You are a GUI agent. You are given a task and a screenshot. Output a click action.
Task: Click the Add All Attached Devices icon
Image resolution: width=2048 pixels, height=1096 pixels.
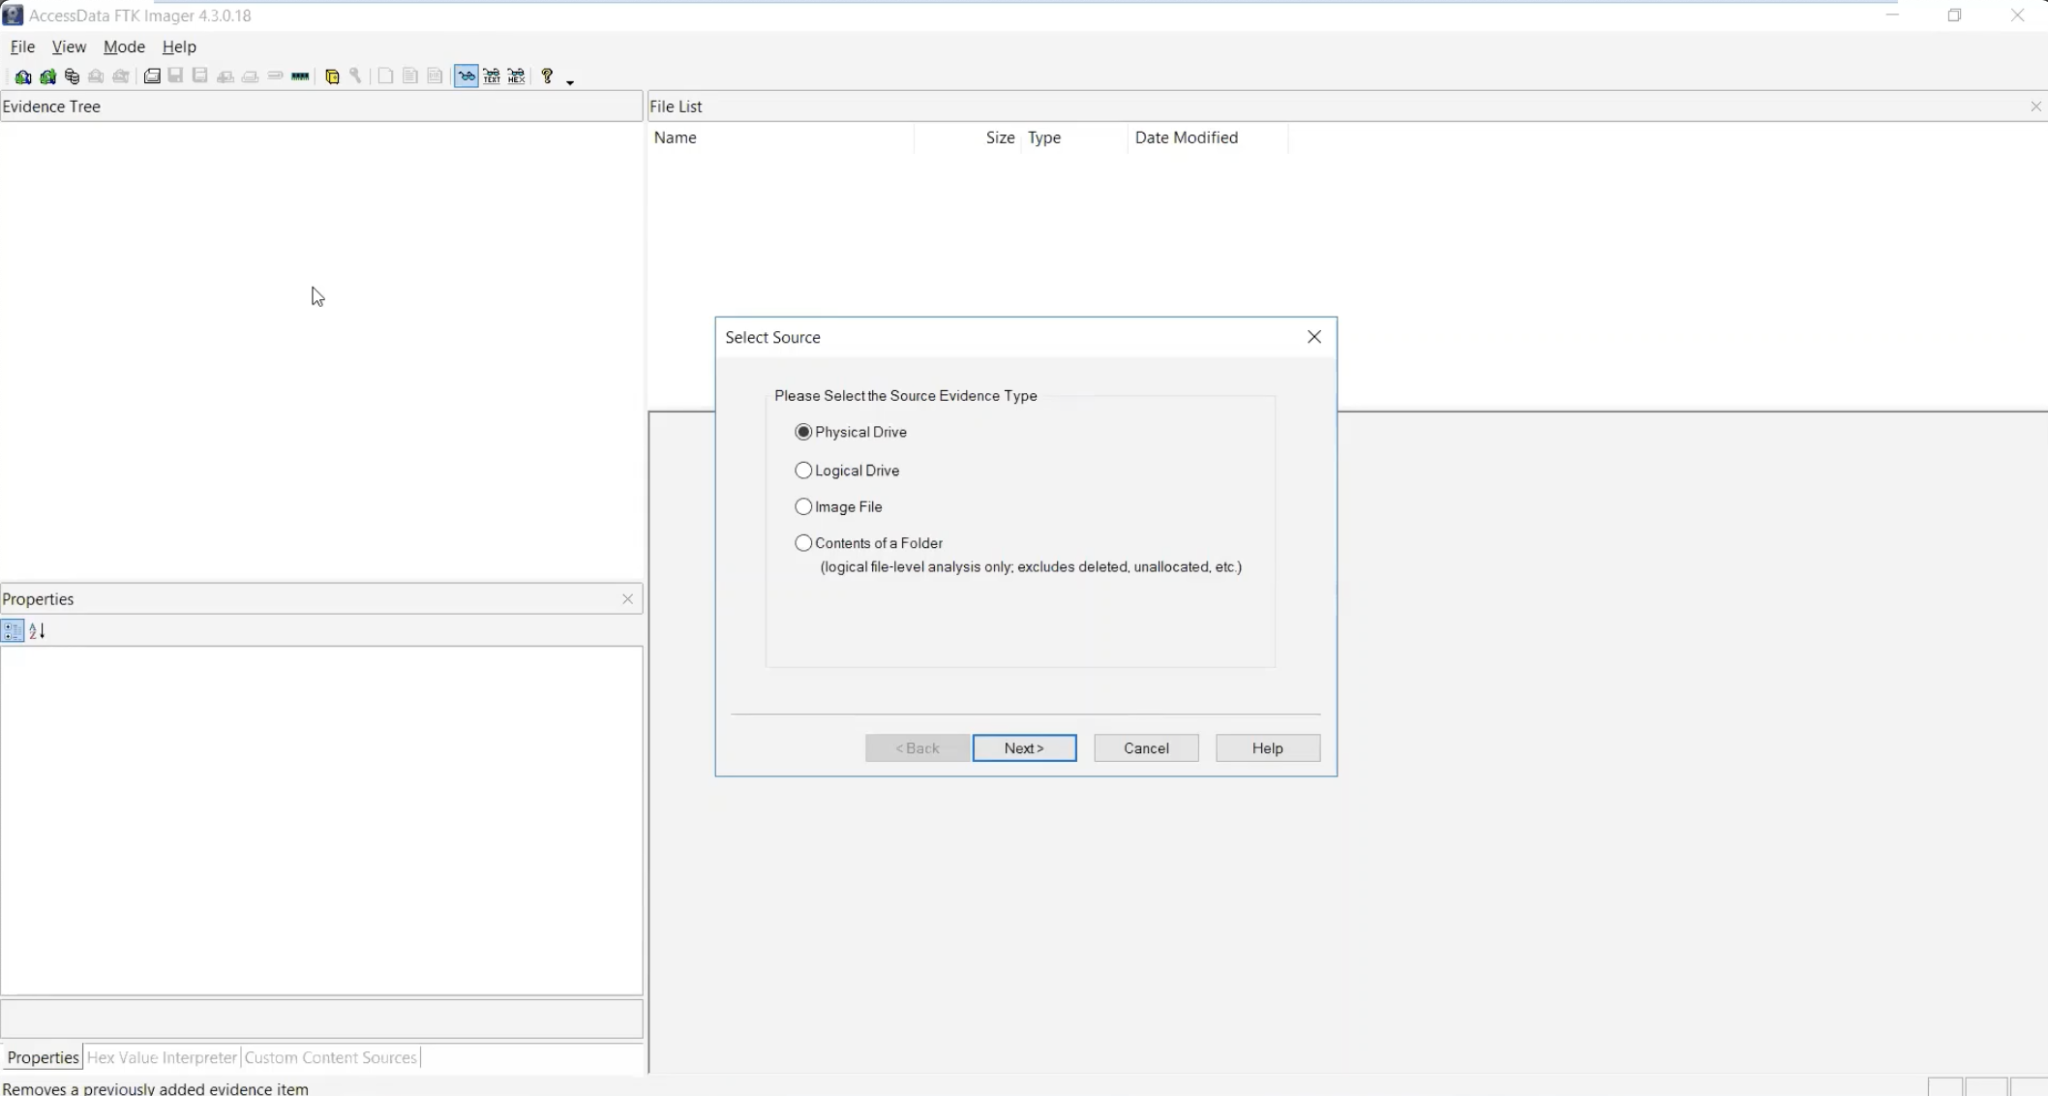(x=48, y=76)
